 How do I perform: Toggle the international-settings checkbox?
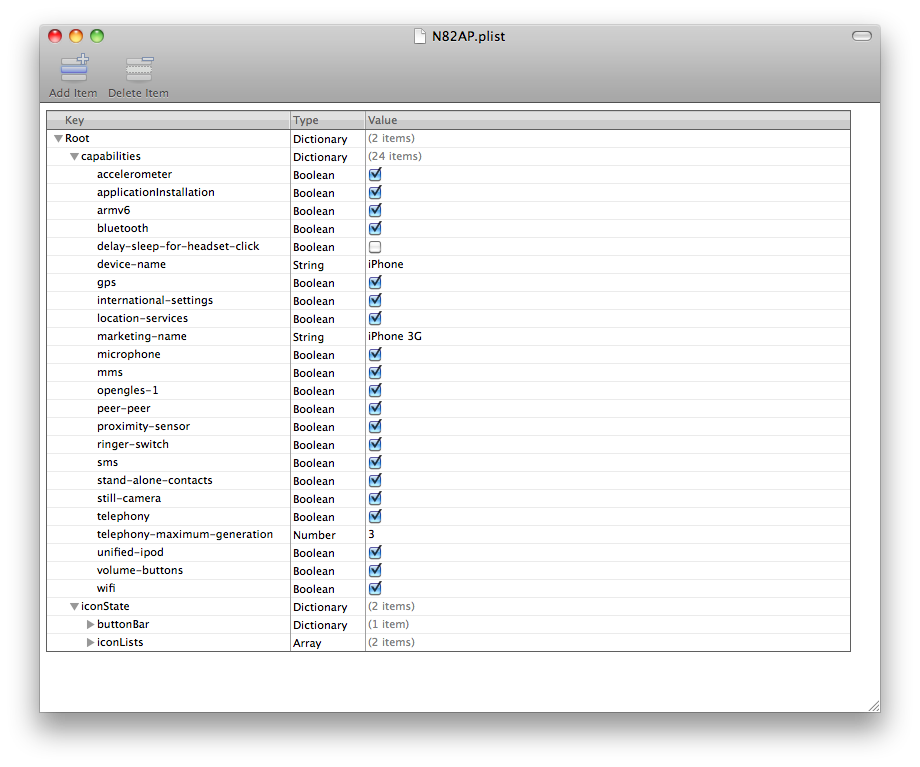pos(375,300)
